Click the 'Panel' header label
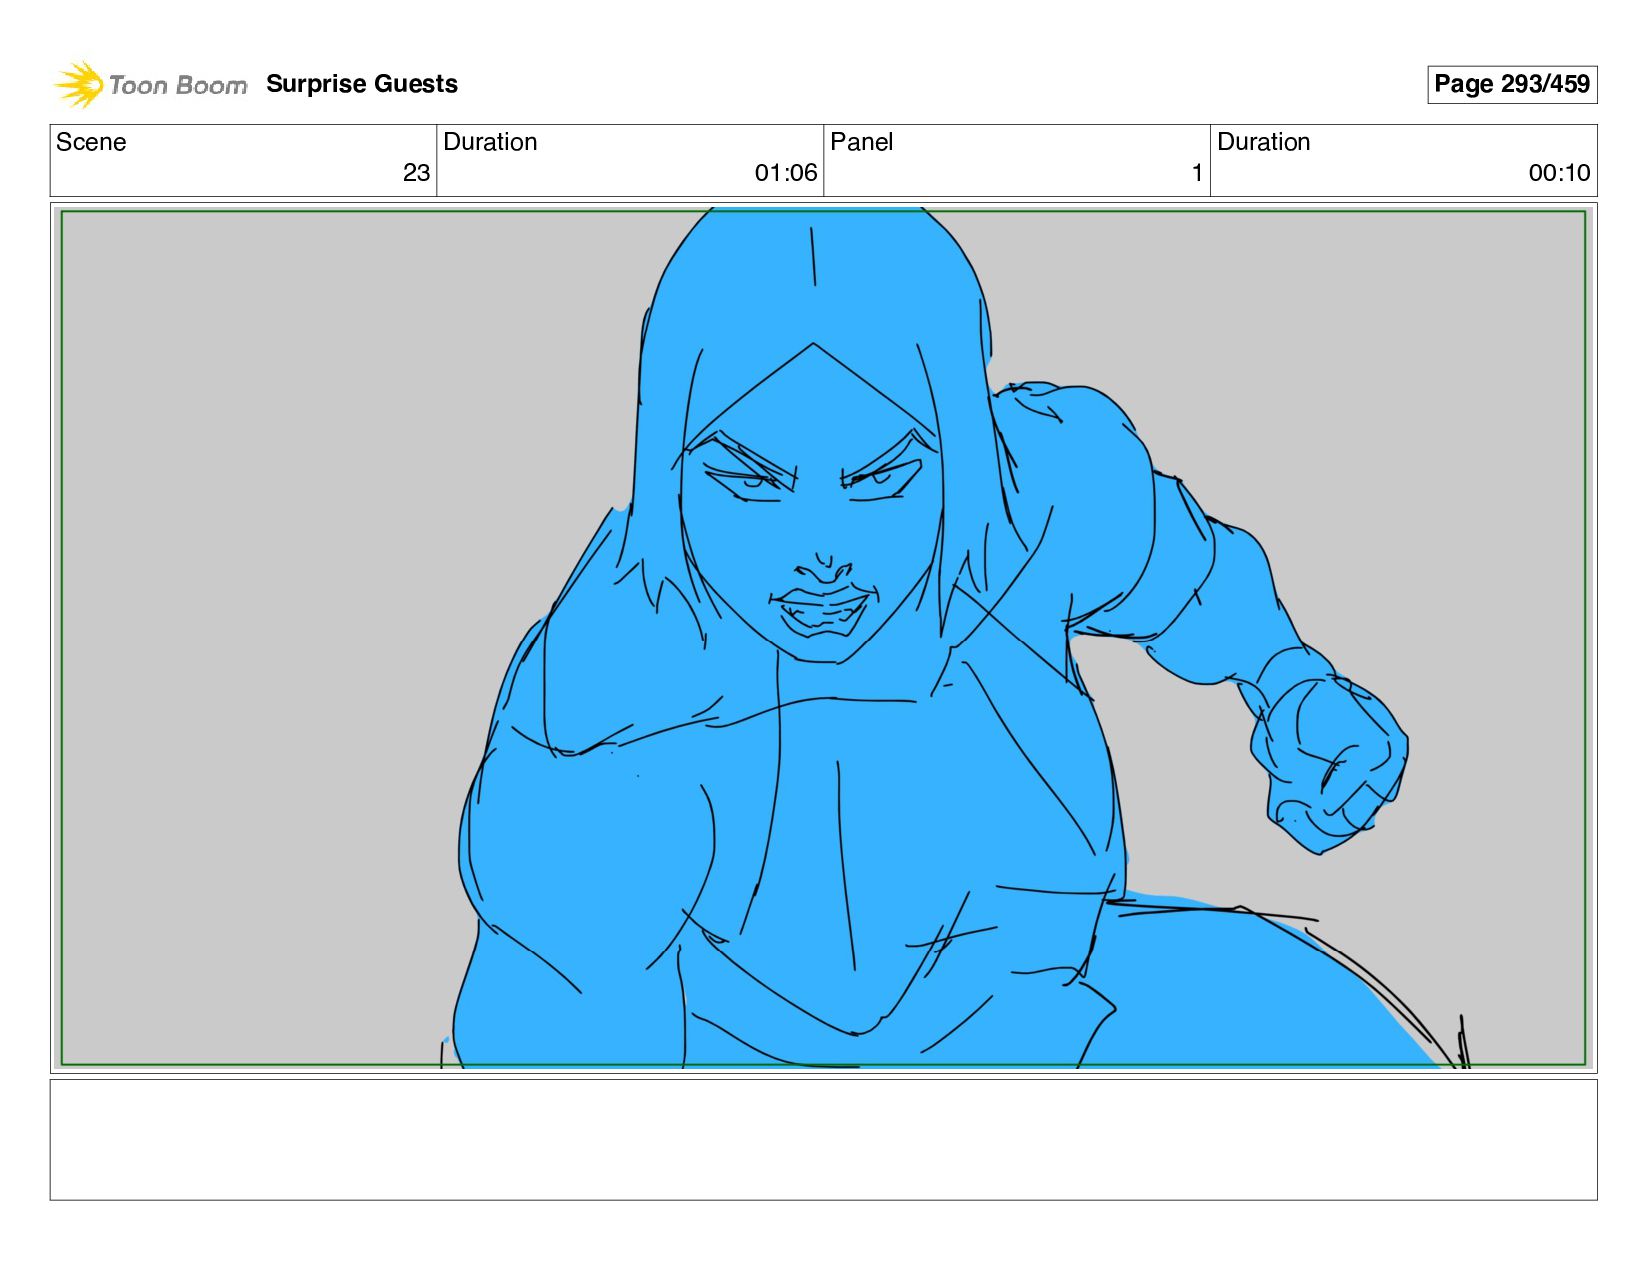The width and height of the screenshot is (1650, 1275). pos(861,142)
